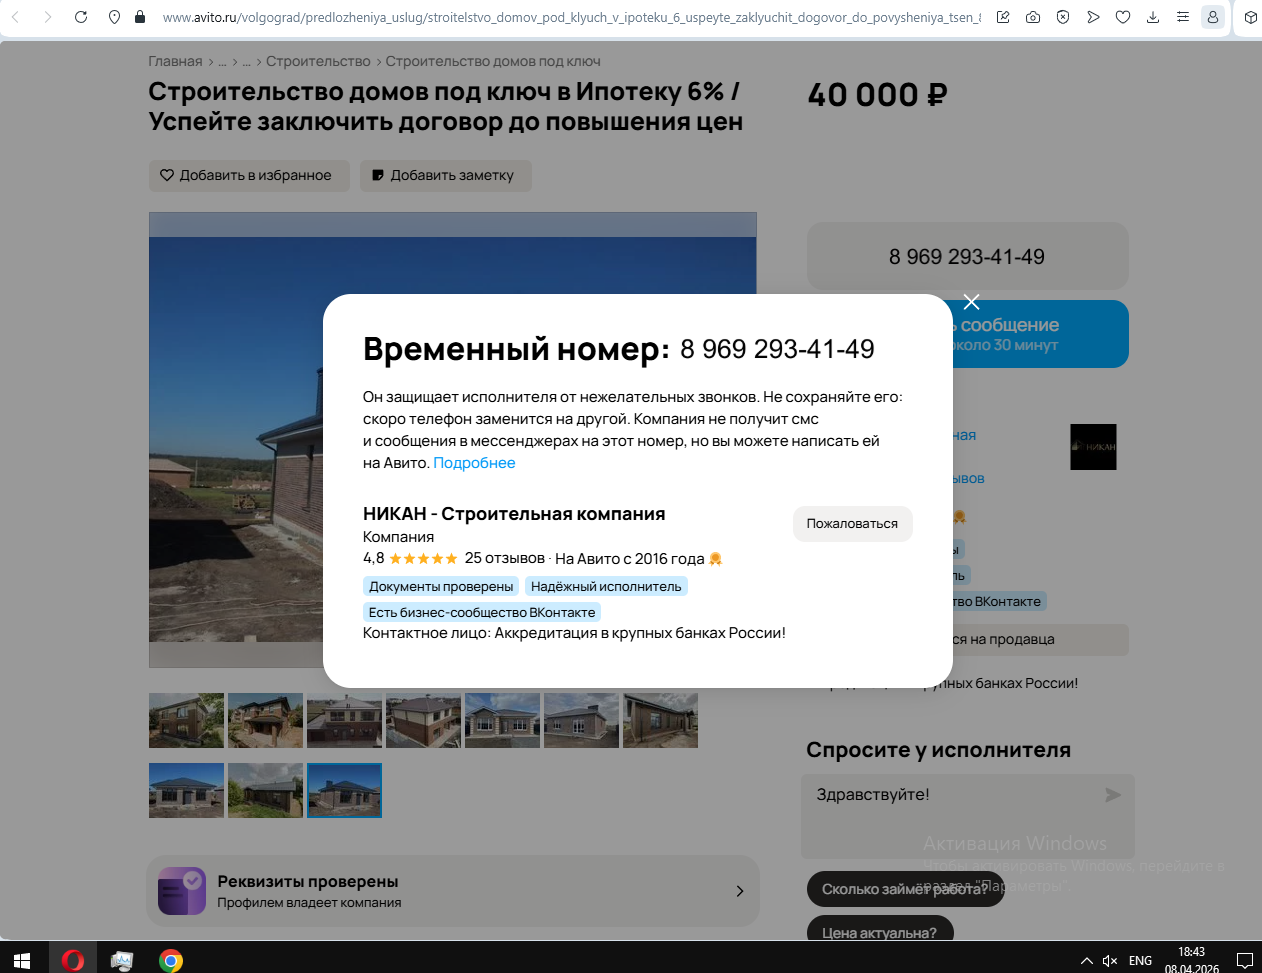1262x973 pixels.
Task: Click the volume muted tray icon
Action: click(x=1110, y=961)
